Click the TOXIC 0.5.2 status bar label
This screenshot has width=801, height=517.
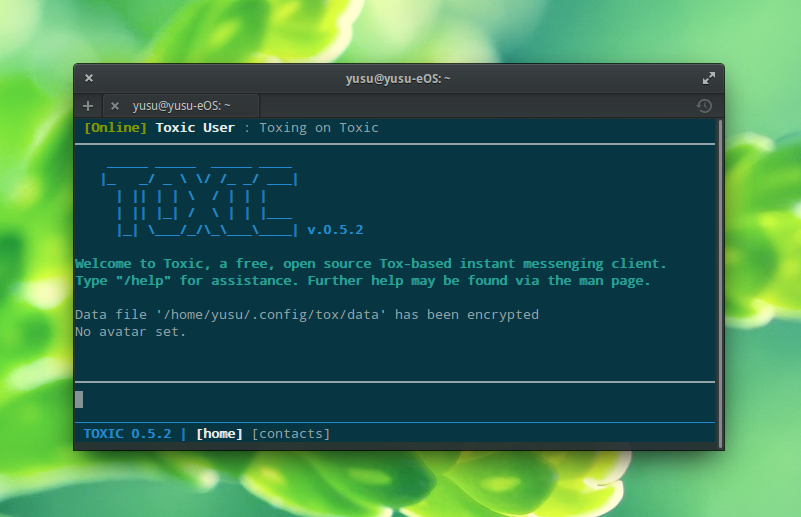point(127,434)
